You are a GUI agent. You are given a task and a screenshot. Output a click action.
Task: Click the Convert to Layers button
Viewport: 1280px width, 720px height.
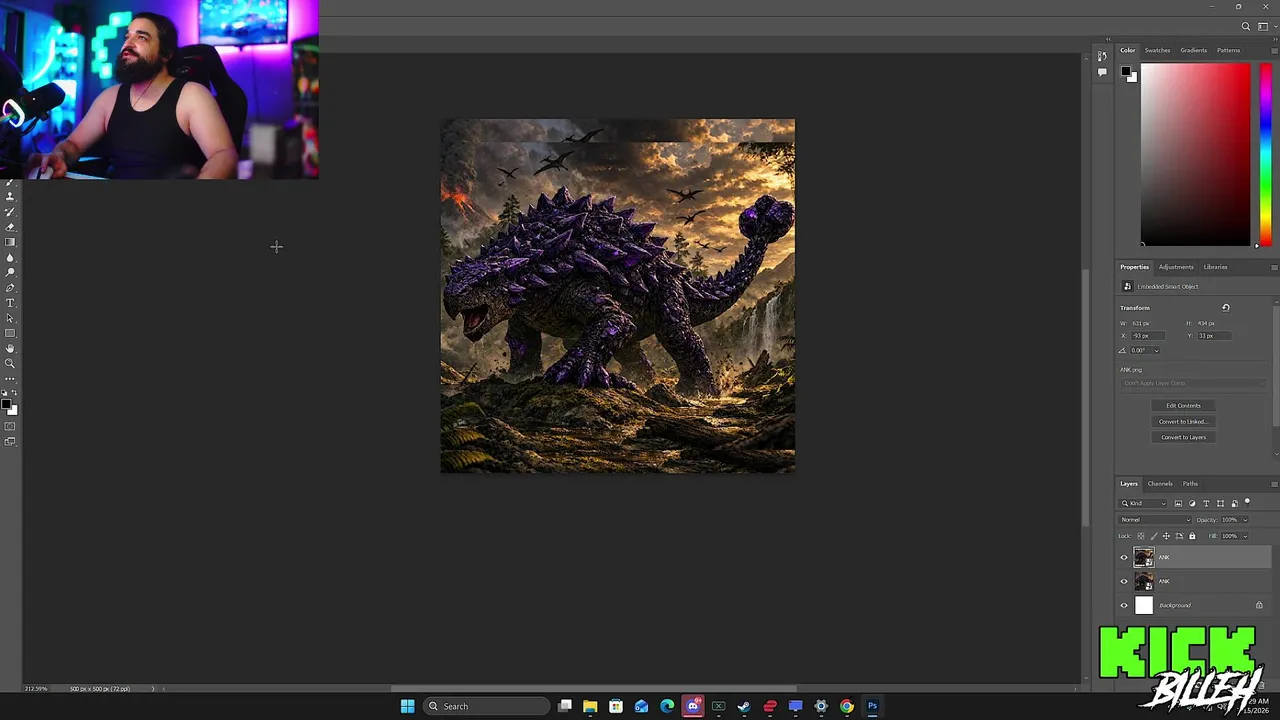(x=1183, y=437)
